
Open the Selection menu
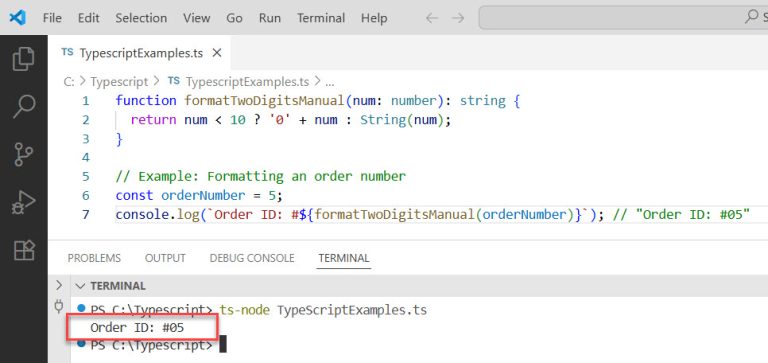(141, 18)
